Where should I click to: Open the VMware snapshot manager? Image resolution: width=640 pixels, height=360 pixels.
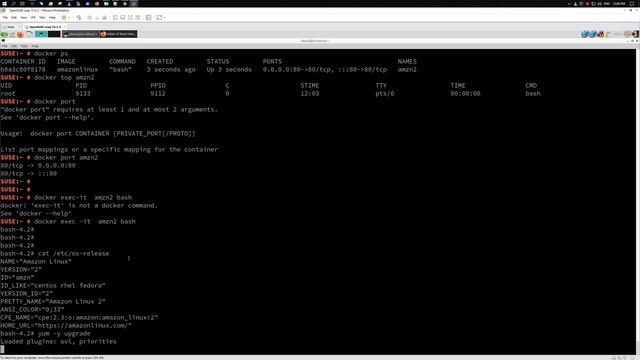[x=104, y=18]
